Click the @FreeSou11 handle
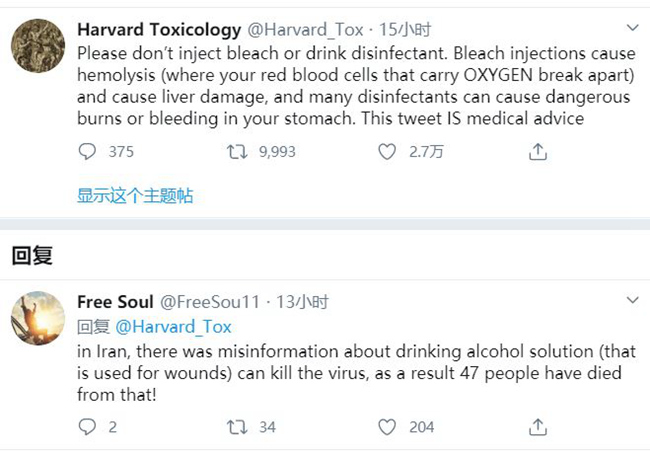650x457 pixels. (x=210, y=302)
